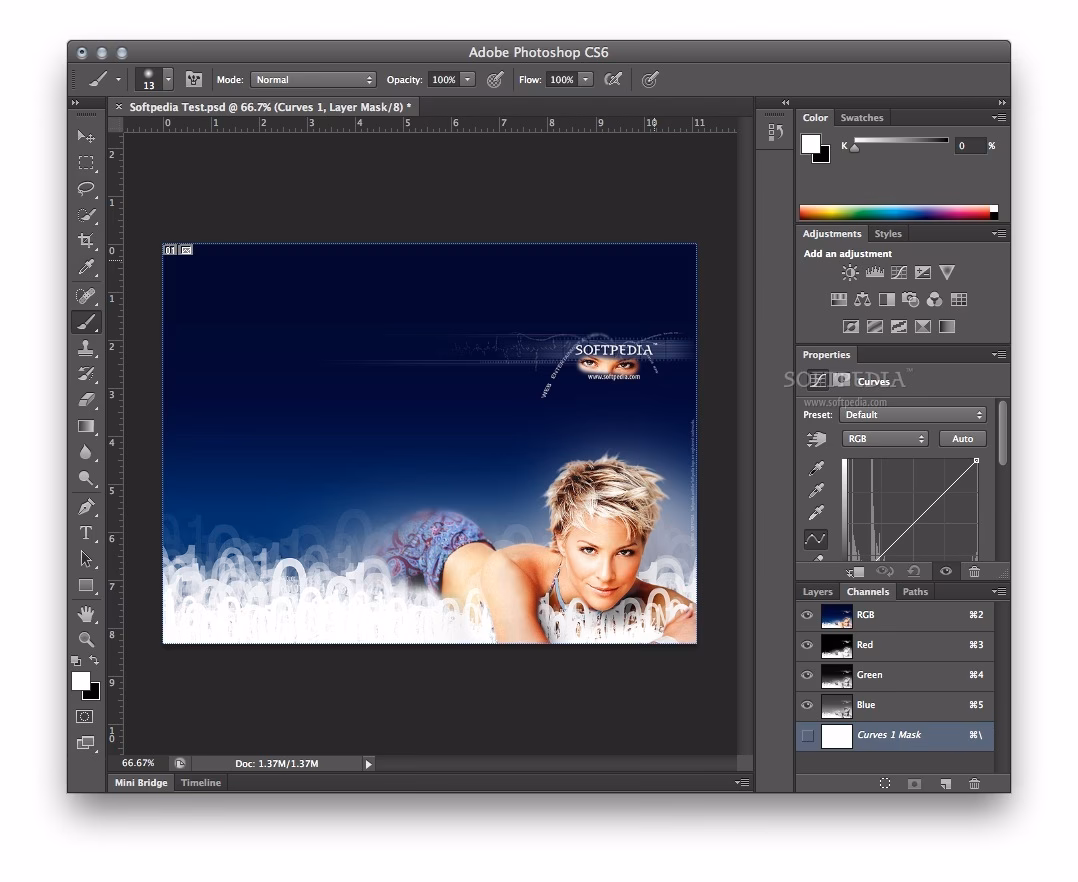Click the airbrush toggle in options bar
The width and height of the screenshot is (1078, 882).
pos(650,80)
